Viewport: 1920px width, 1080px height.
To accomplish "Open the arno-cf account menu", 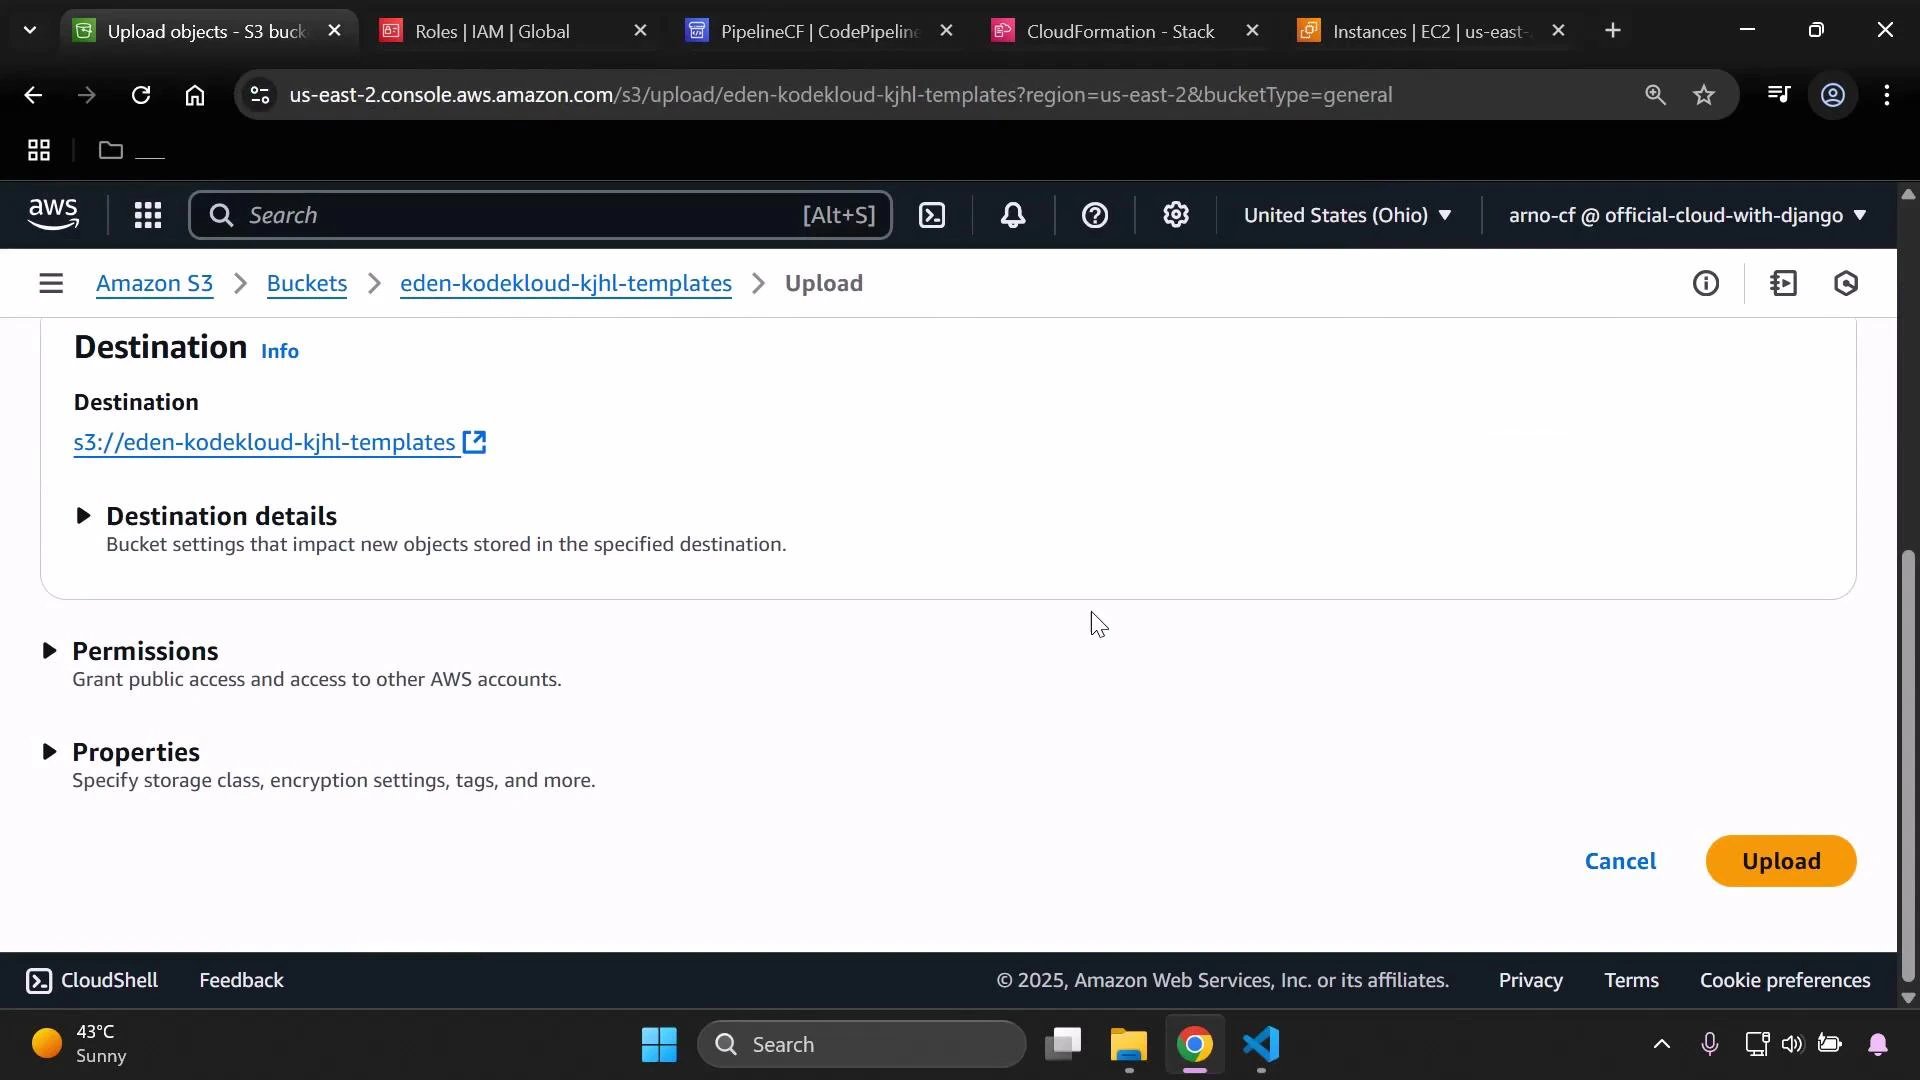I will pos(1684,215).
